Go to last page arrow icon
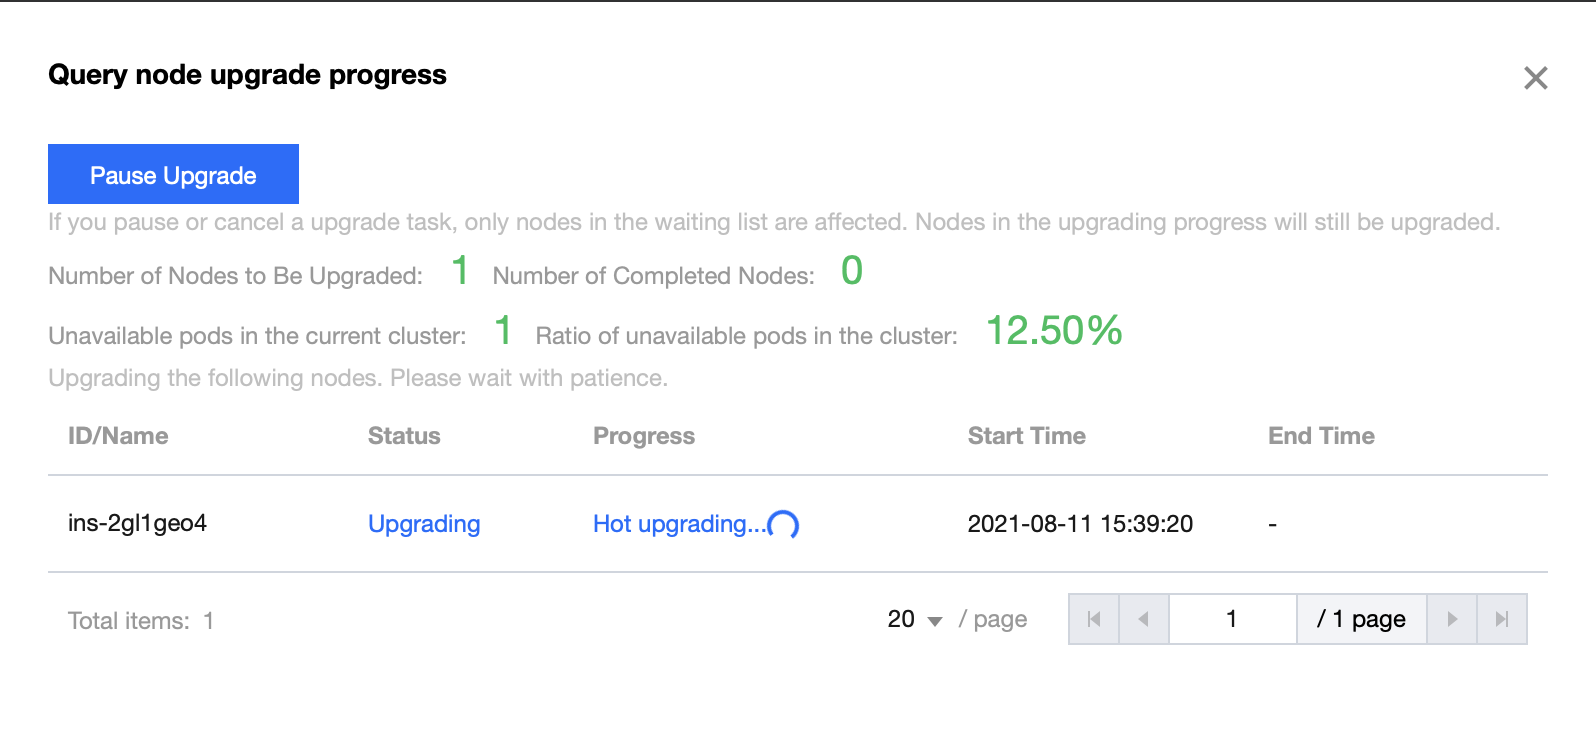1596x730 pixels. pyautogui.click(x=1501, y=619)
